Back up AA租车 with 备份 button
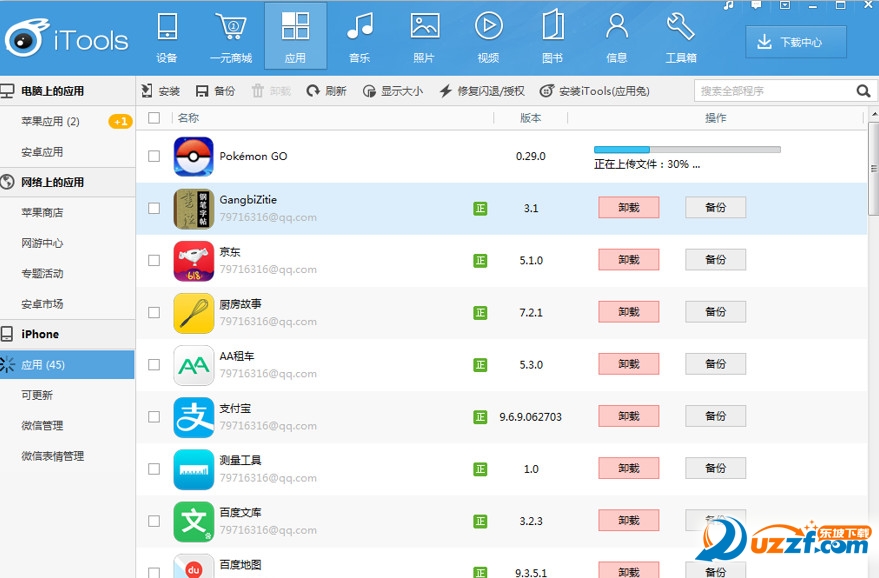Viewport: 879px width, 578px height. click(716, 364)
